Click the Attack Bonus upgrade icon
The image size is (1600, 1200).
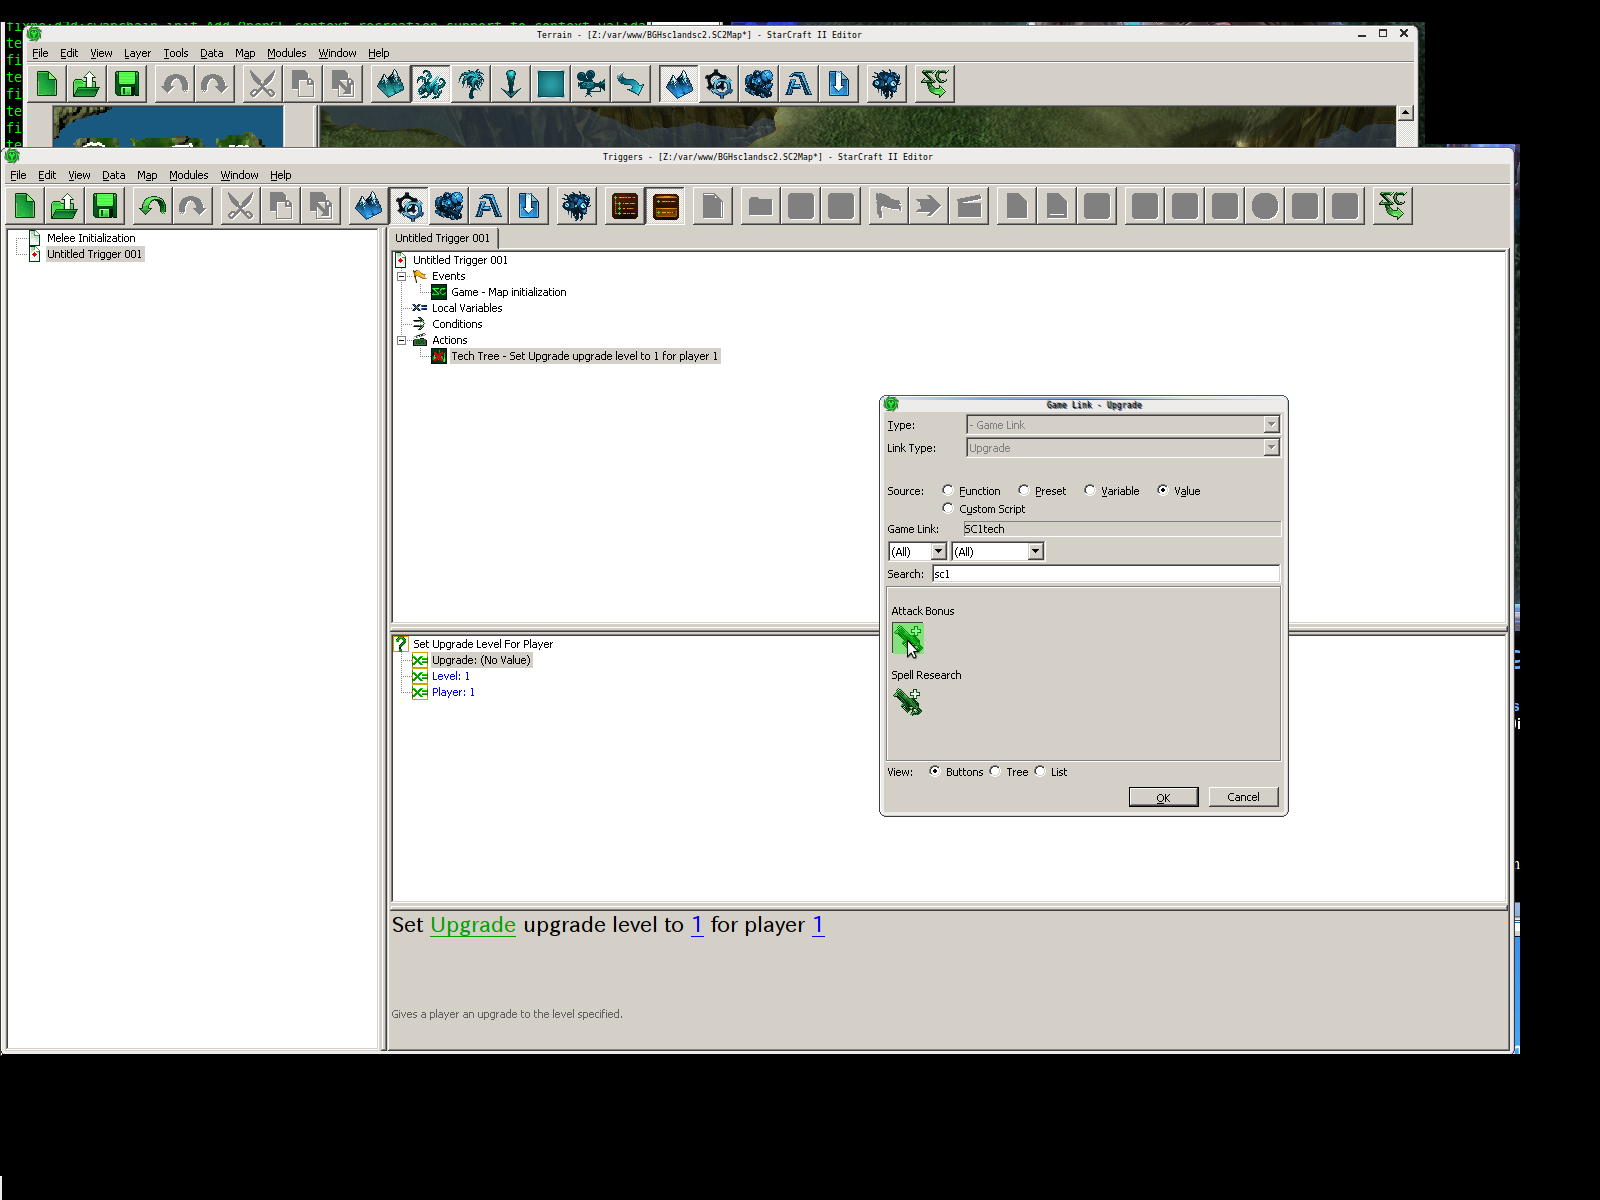coord(907,638)
